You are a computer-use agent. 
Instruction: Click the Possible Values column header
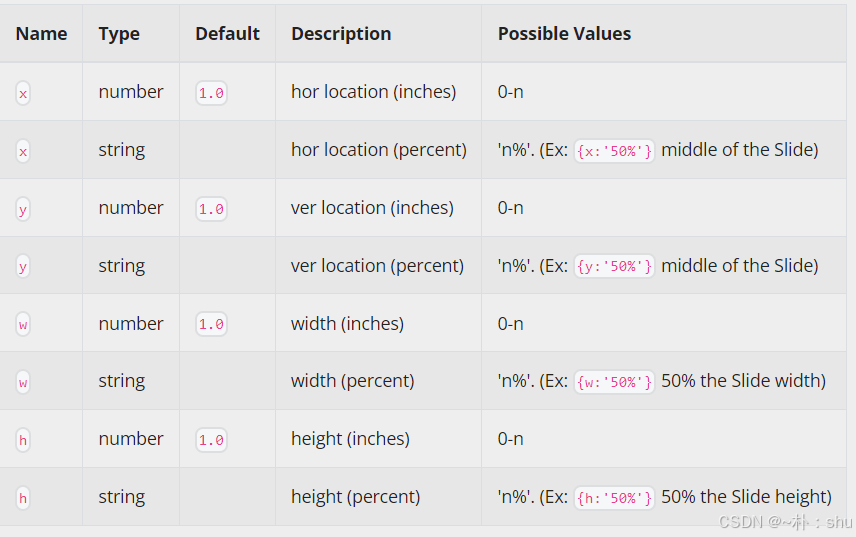tap(564, 34)
